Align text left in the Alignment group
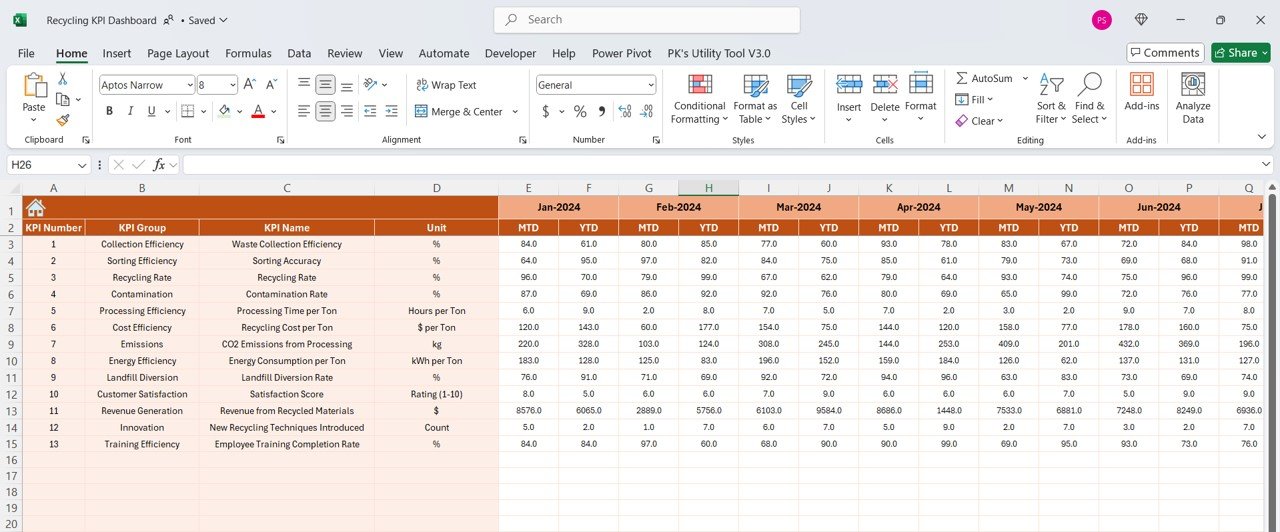This screenshot has width=1280, height=532. [x=304, y=111]
